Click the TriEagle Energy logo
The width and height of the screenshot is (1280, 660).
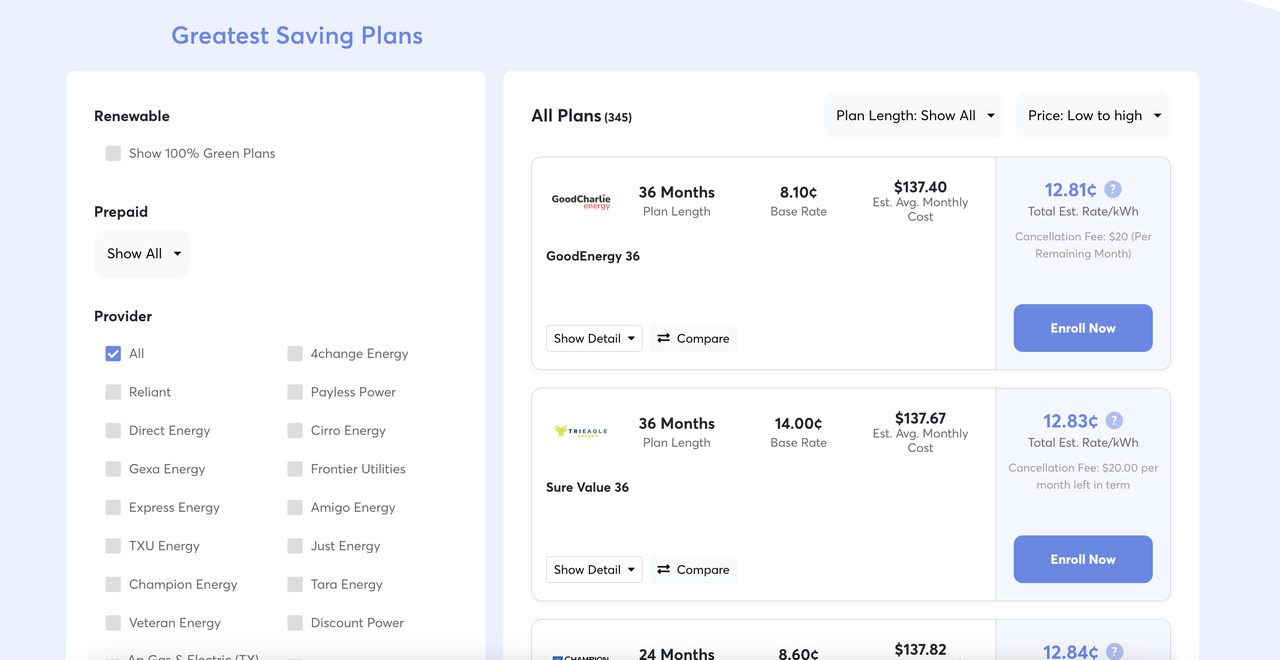[581, 432]
